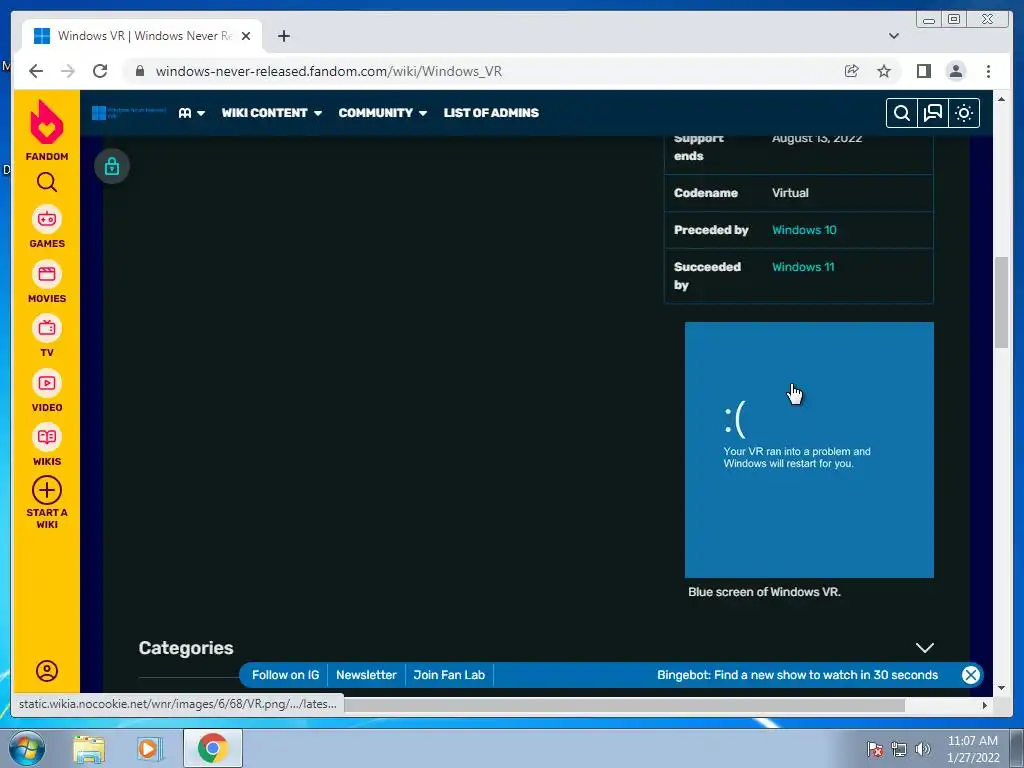Open List of Admins page

(491, 113)
